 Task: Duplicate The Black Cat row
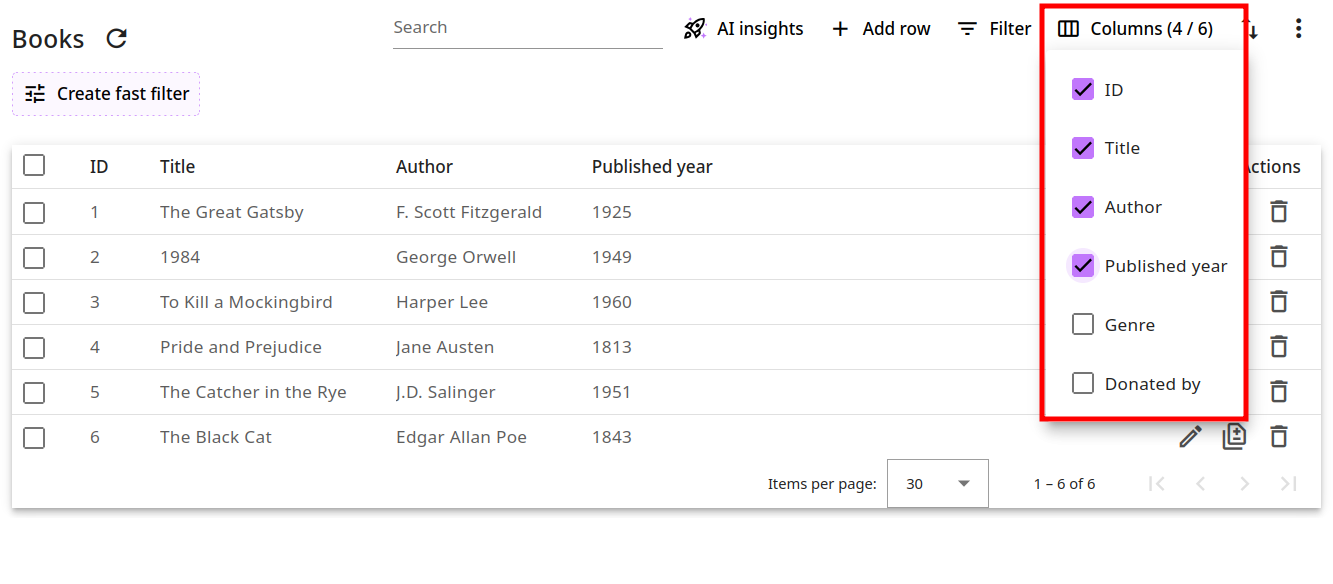(1234, 437)
